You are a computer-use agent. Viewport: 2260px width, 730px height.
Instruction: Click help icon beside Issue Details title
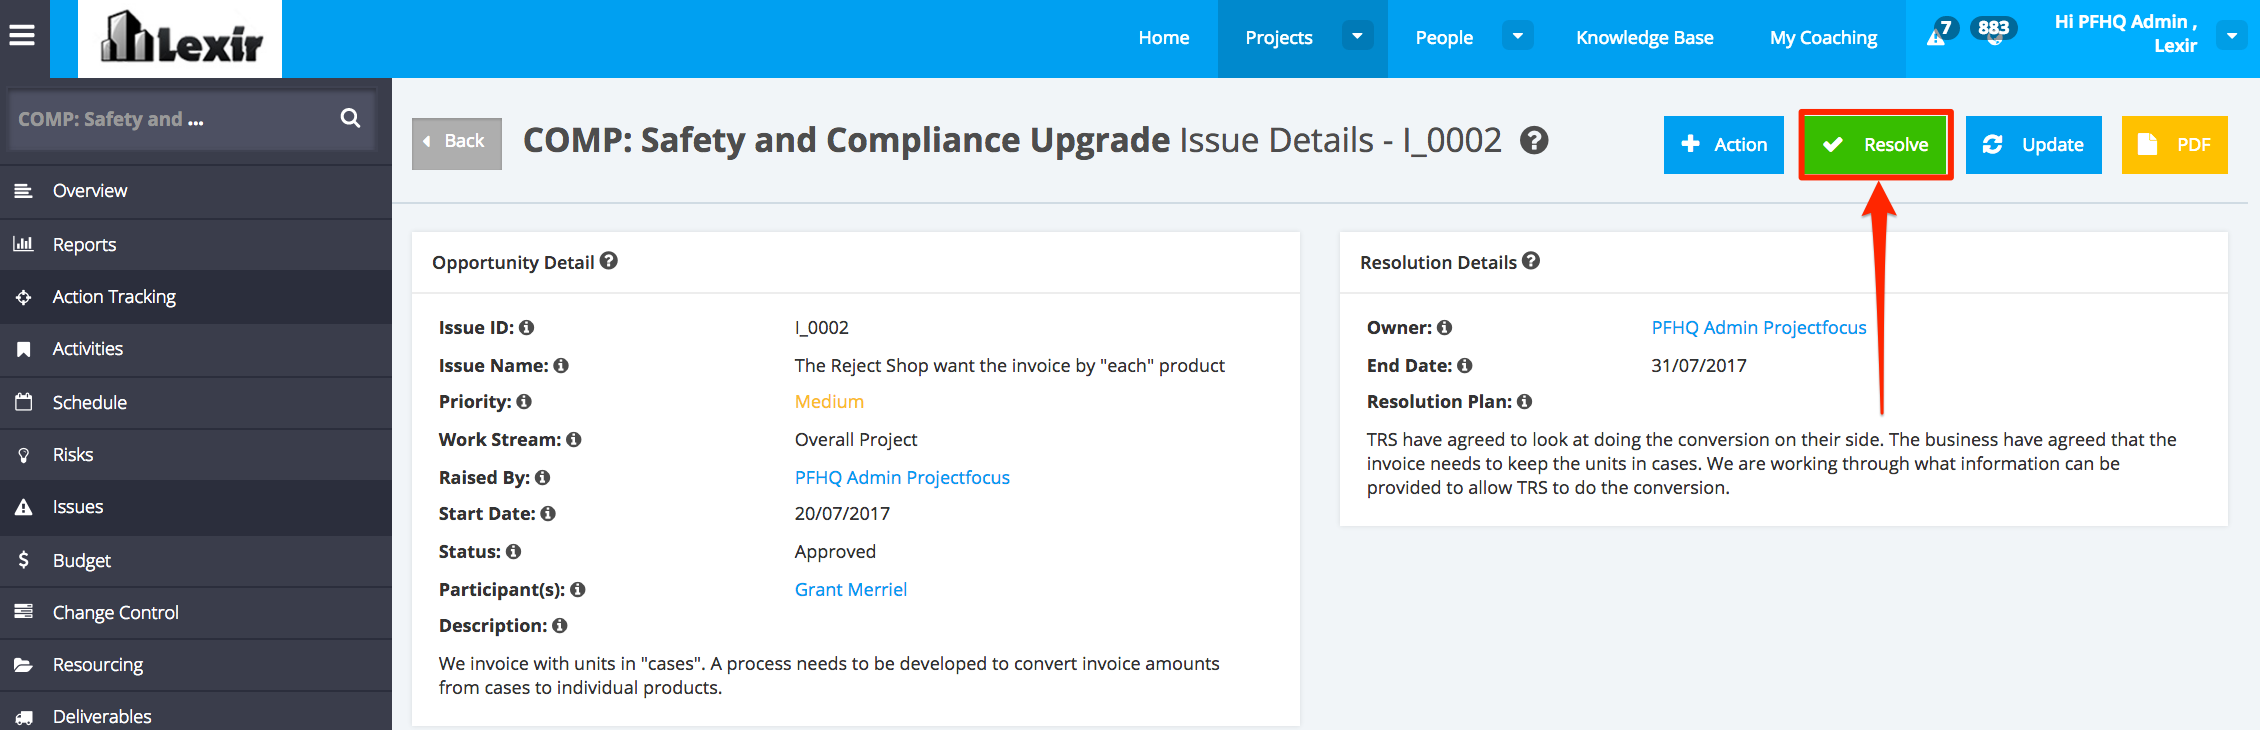pyautogui.click(x=1534, y=141)
